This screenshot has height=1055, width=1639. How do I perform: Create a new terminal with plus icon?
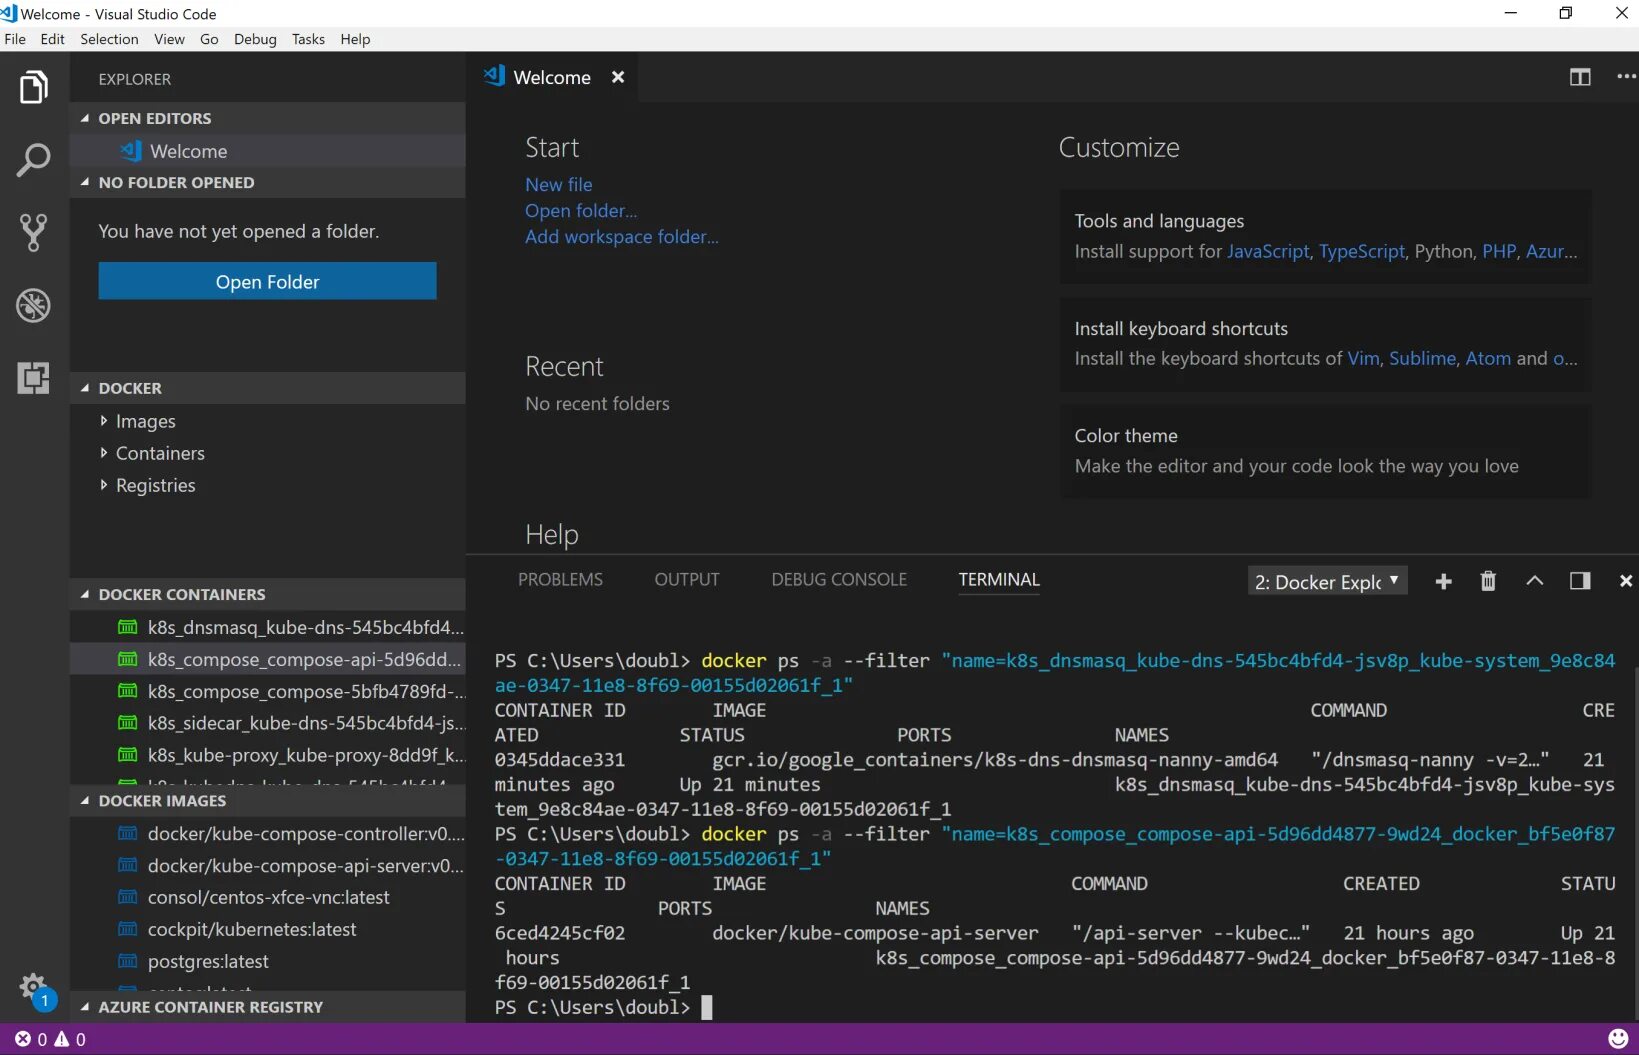coord(1443,581)
